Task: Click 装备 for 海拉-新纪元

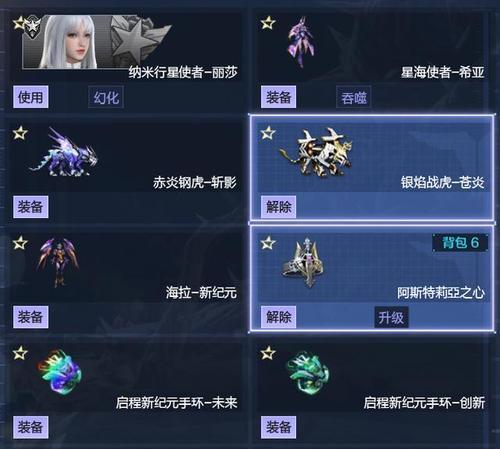Action: point(31,317)
